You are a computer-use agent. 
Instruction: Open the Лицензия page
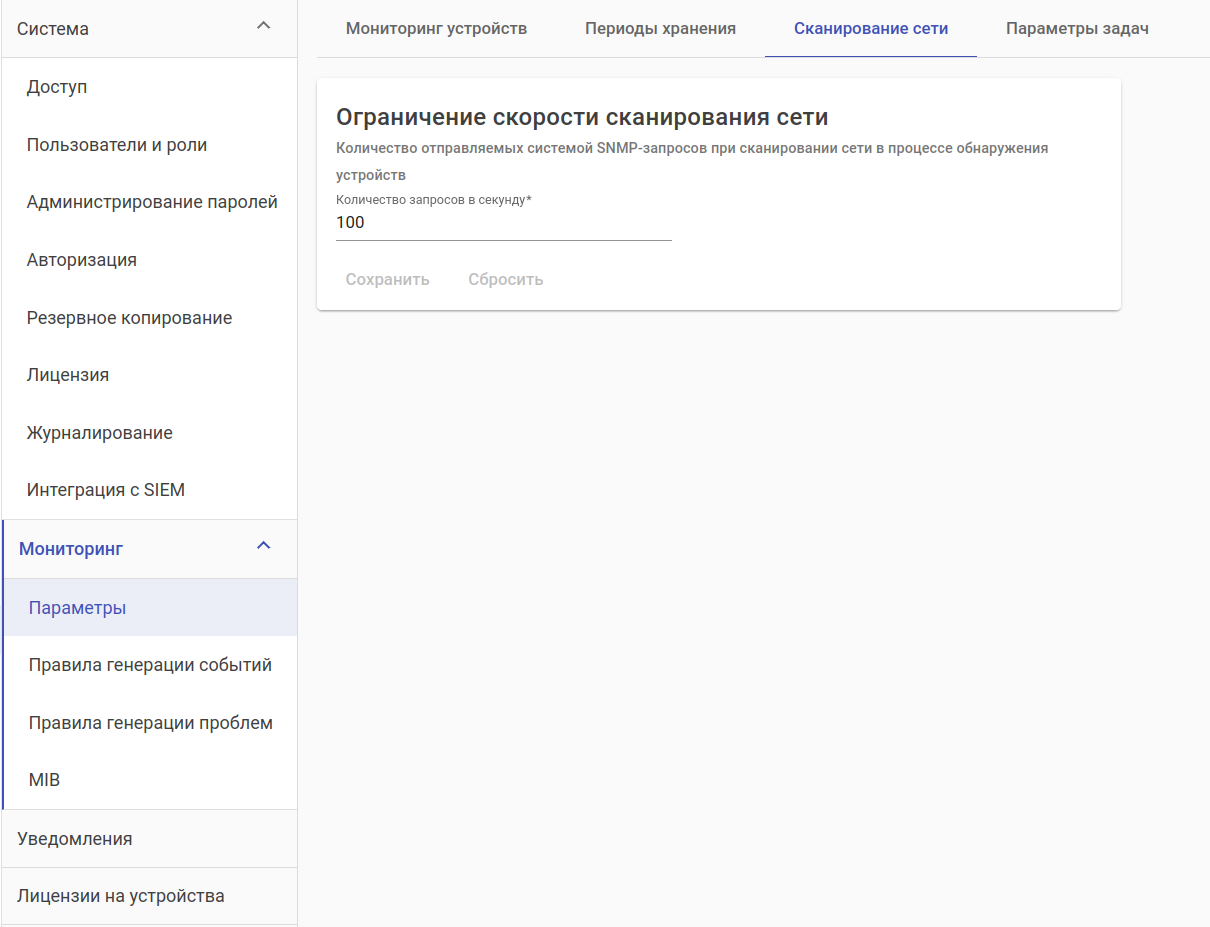coord(68,375)
